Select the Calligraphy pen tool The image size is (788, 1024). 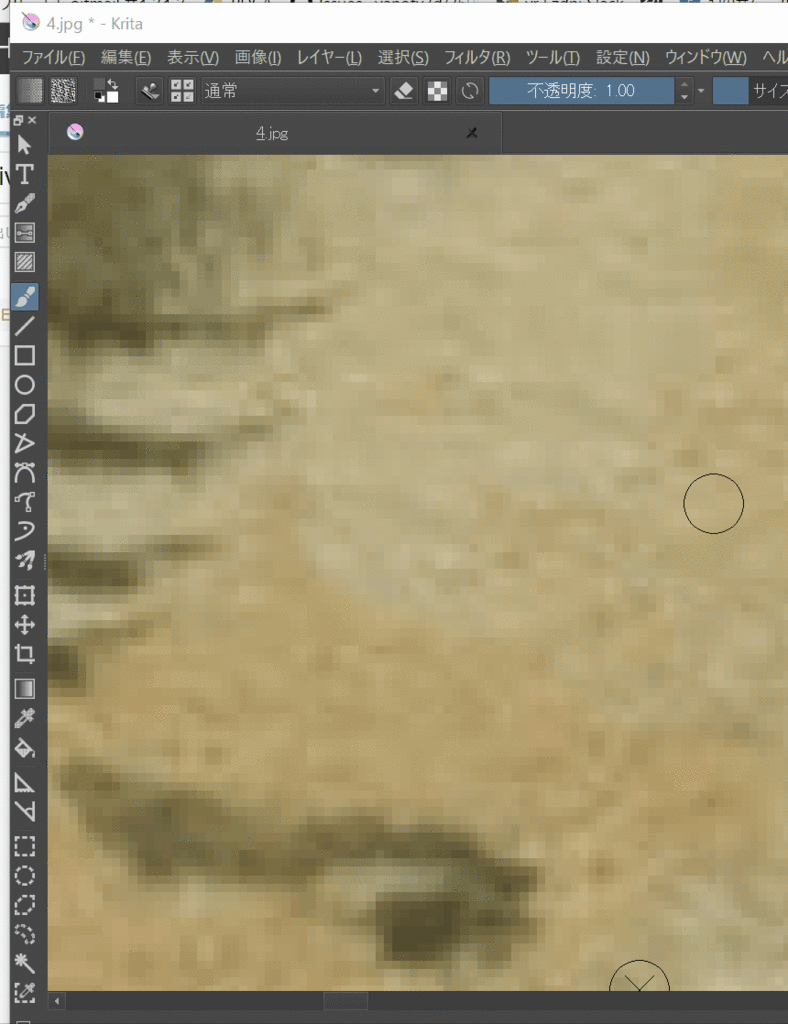tap(25, 204)
